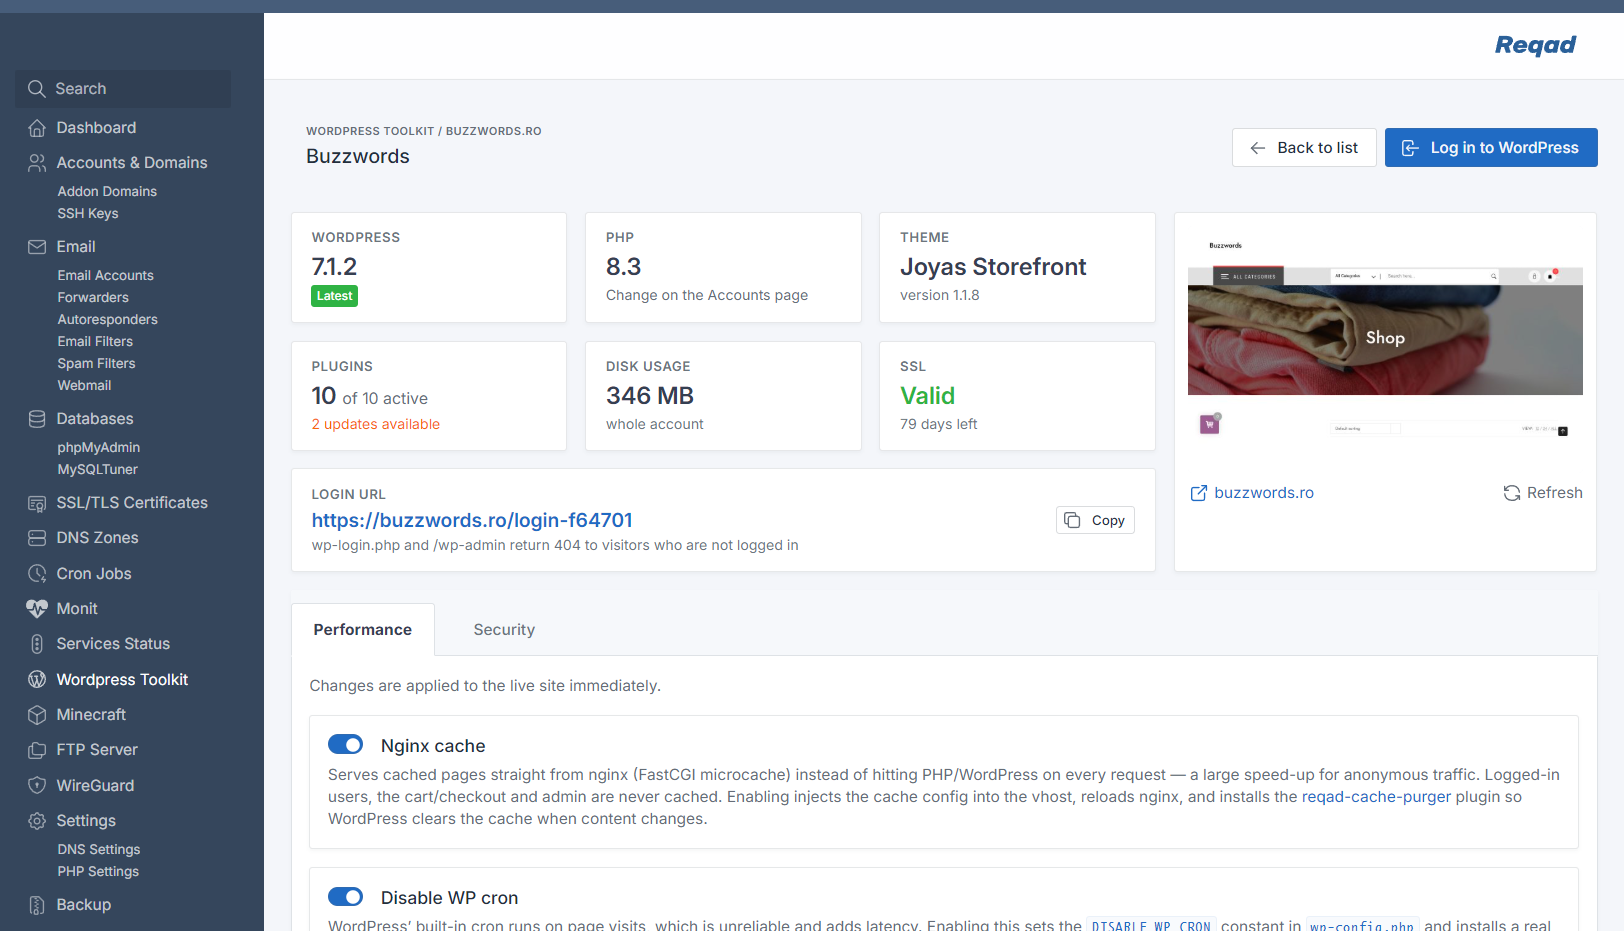This screenshot has height=931, width=1624.
Task: Click the Backup file icon
Action: point(37,905)
